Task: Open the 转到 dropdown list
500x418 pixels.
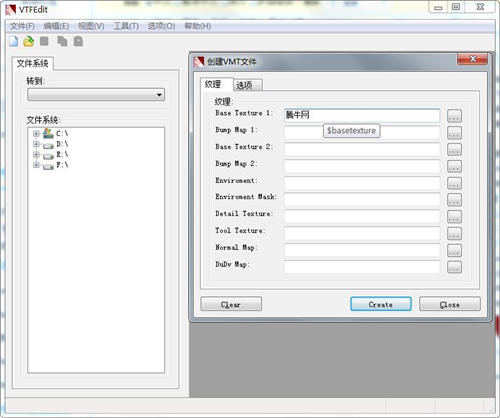Action: 96,95
